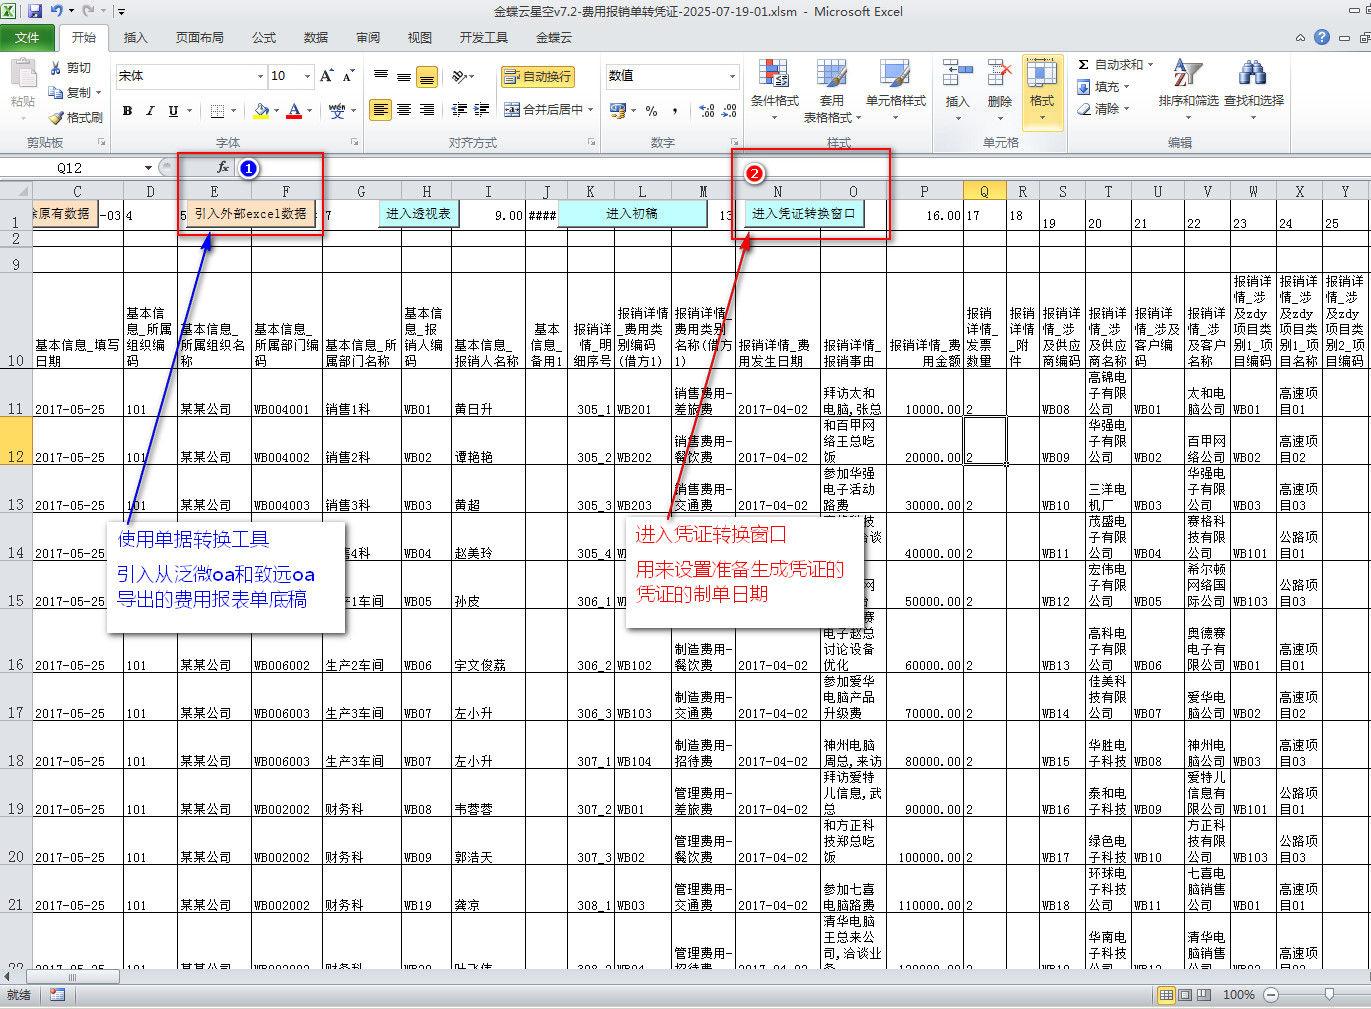The height and width of the screenshot is (1009, 1371).
Task: Click the 进入透视表 button
Action: click(418, 213)
